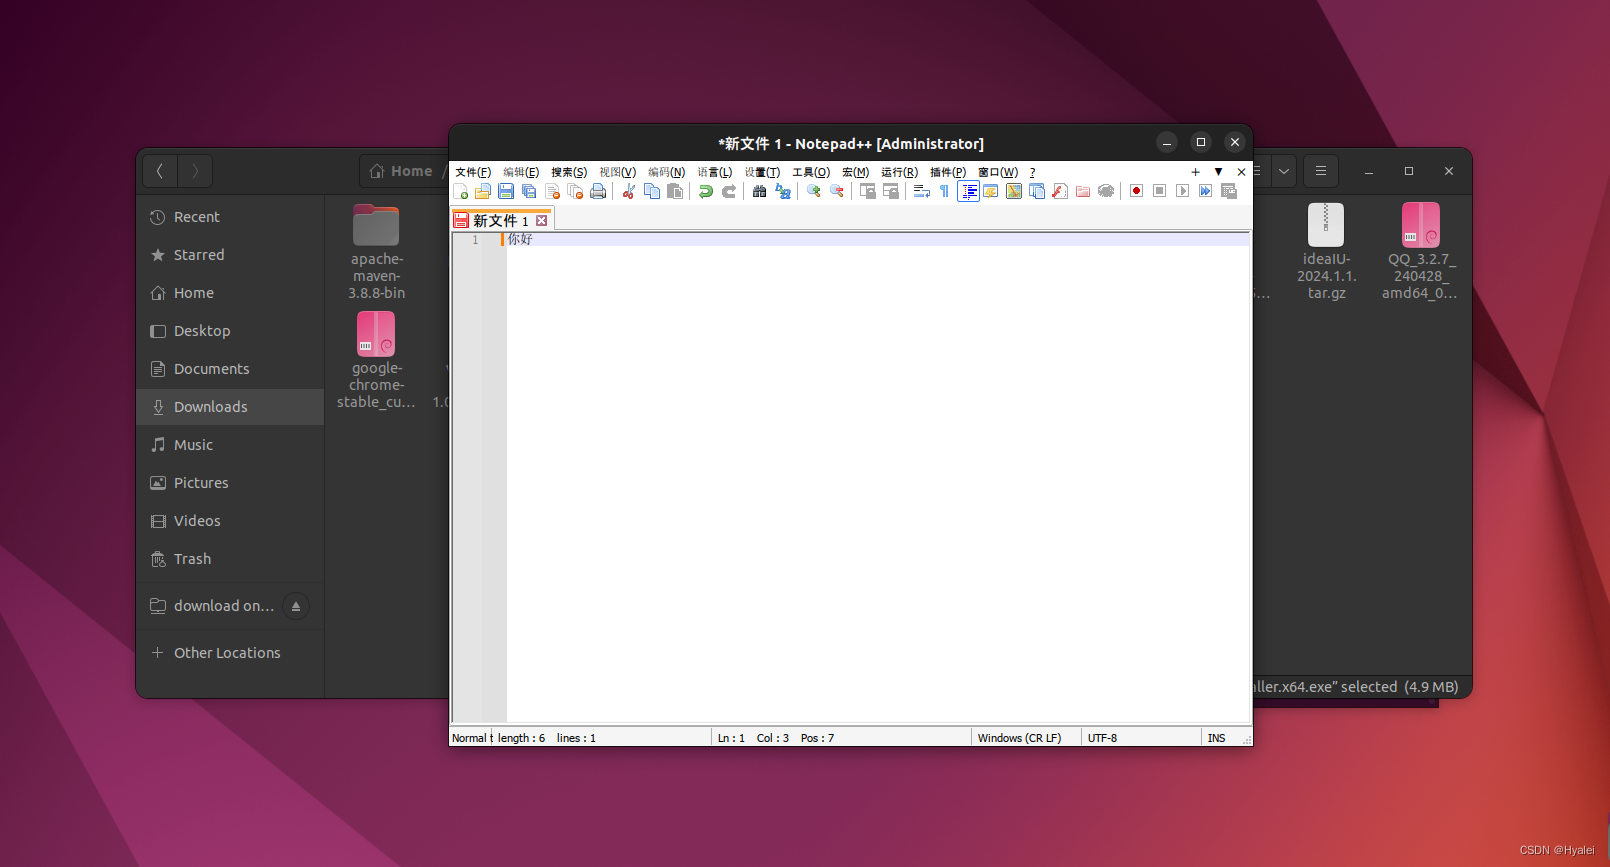Open Trash in Files sidebar
The width and height of the screenshot is (1610, 867).
click(230, 559)
